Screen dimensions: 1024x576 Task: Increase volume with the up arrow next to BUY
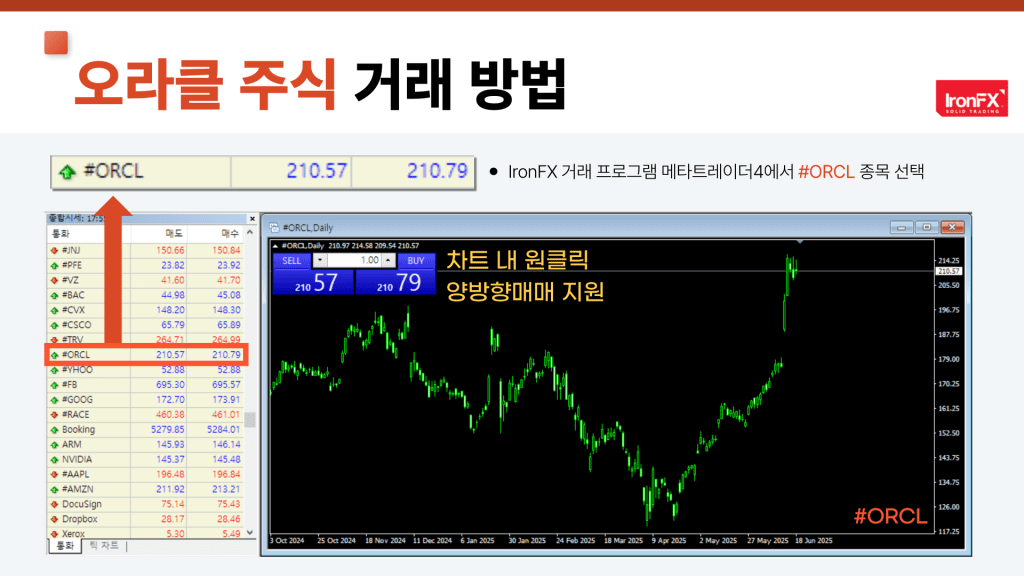tap(388, 260)
